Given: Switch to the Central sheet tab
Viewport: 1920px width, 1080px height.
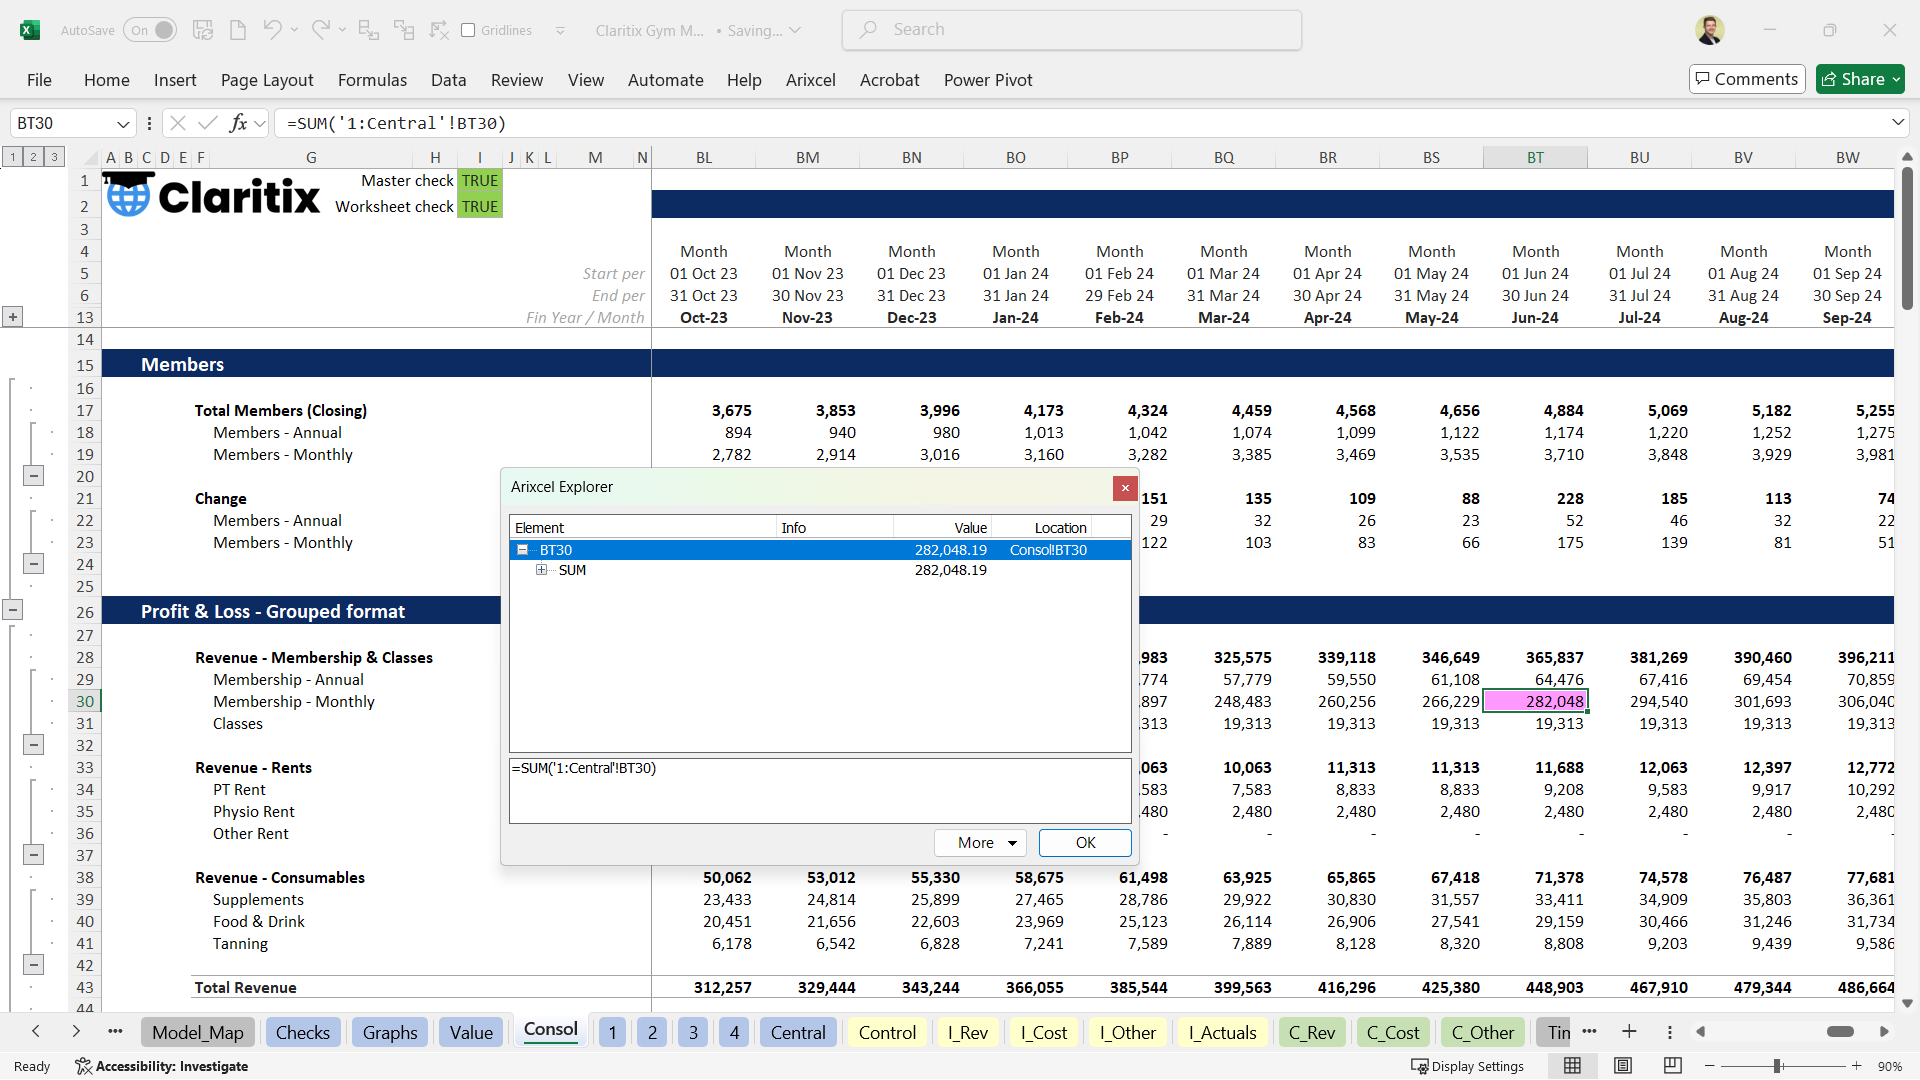Looking at the screenshot, I should pos(797,1033).
